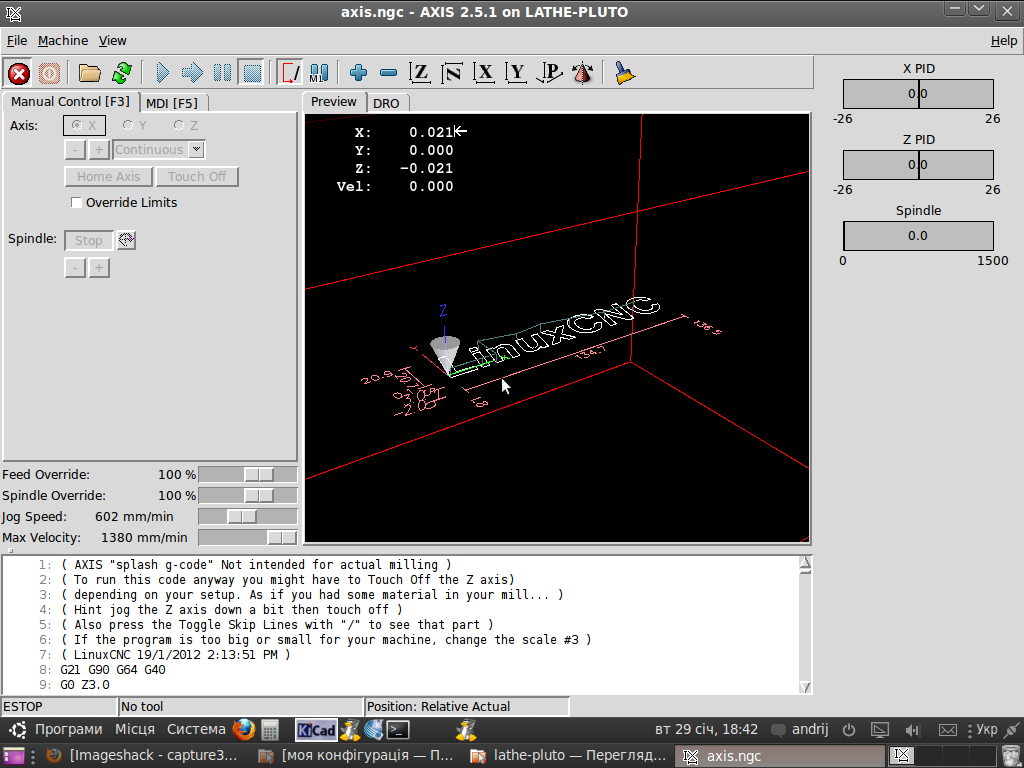The width and height of the screenshot is (1024, 768).
Task: Click the Zoom In plus icon
Action: 358,73
